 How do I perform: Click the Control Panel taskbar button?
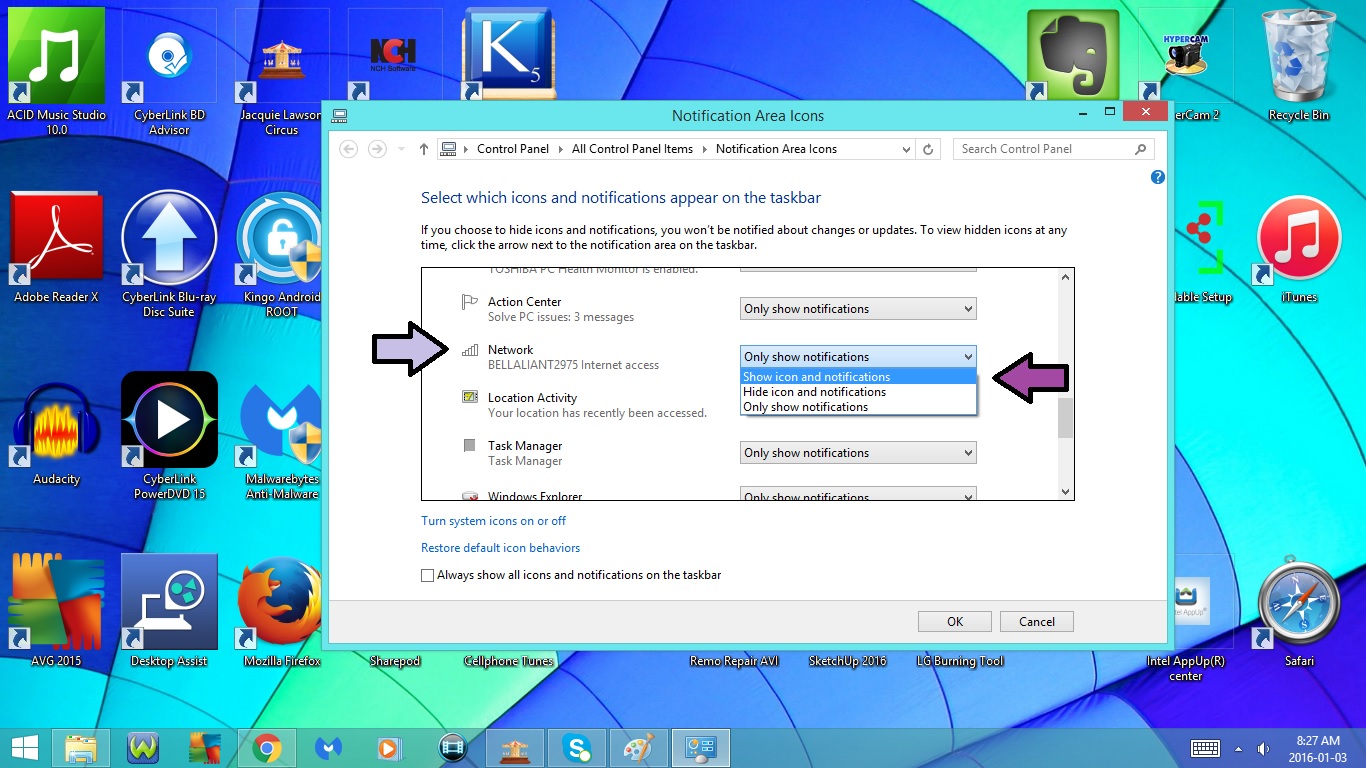(700, 747)
